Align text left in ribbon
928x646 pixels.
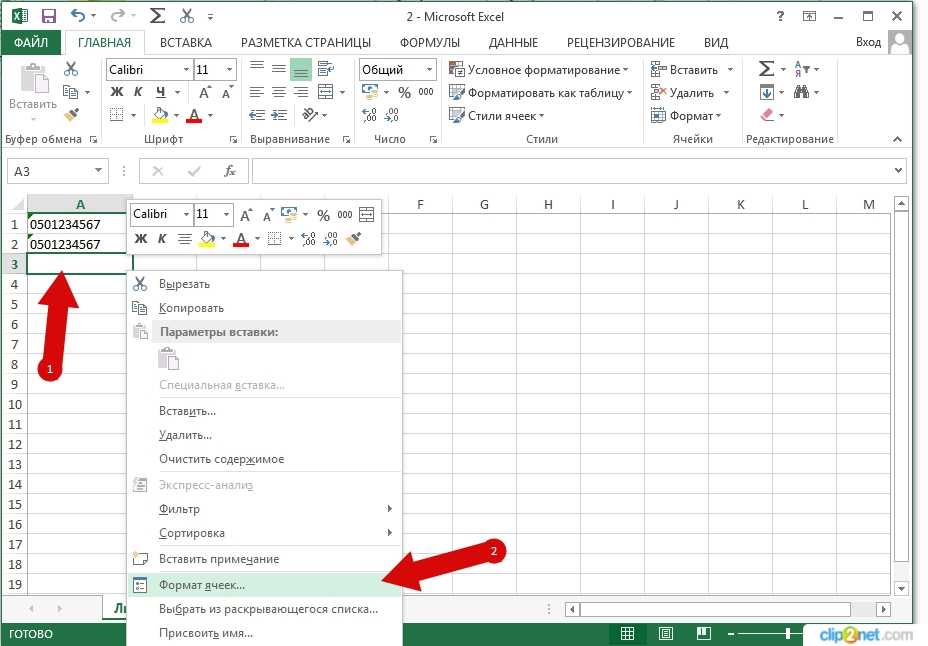pyautogui.click(x=256, y=92)
